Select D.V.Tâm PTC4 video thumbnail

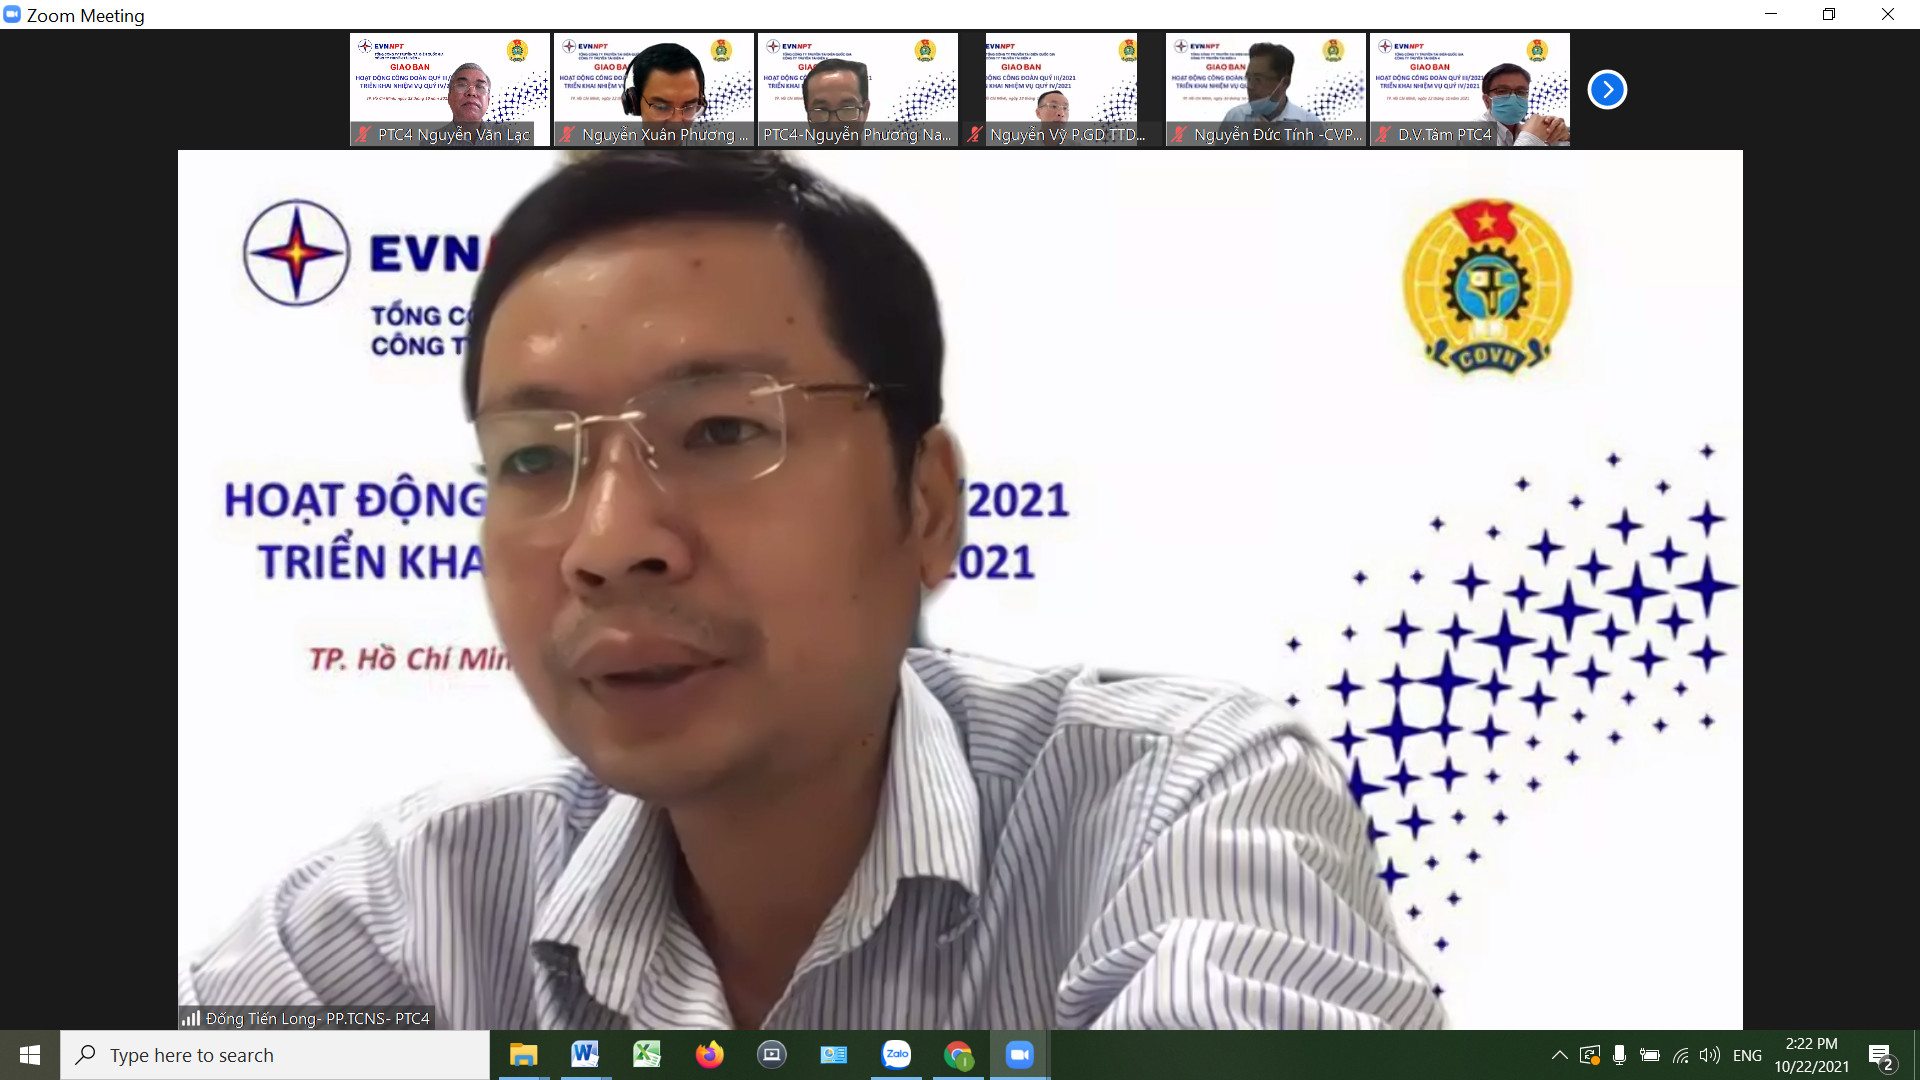1469,90
